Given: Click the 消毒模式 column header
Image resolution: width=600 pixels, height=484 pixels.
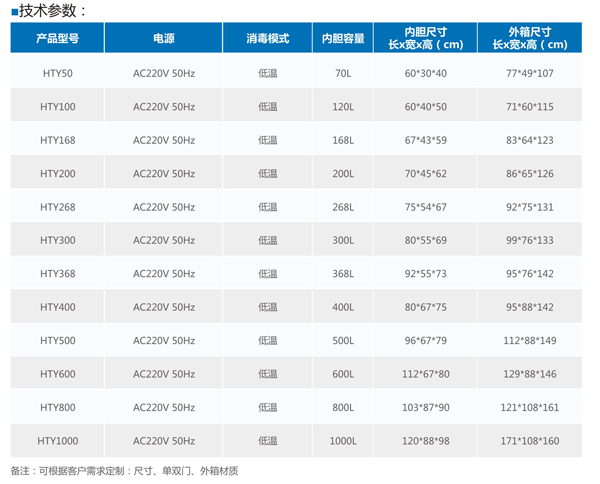Looking at the screenshot, I should 267,38.
